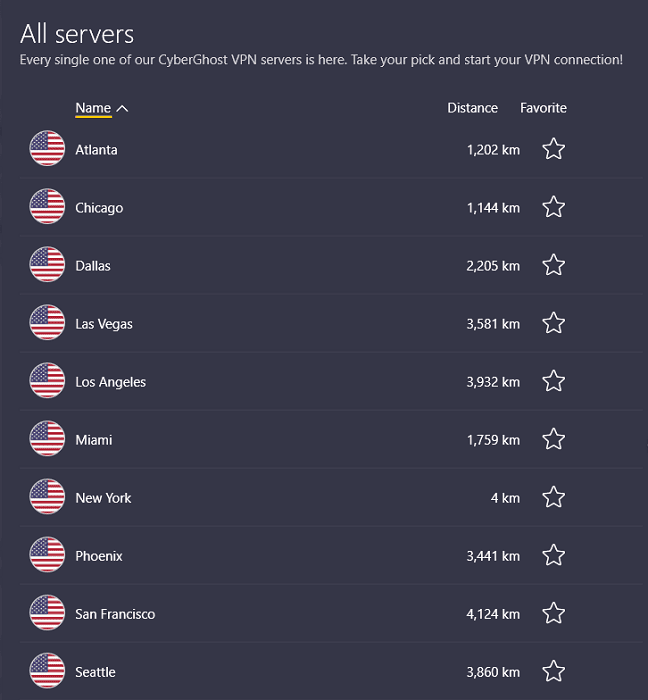Add Los Angeles to favorites

553,381
